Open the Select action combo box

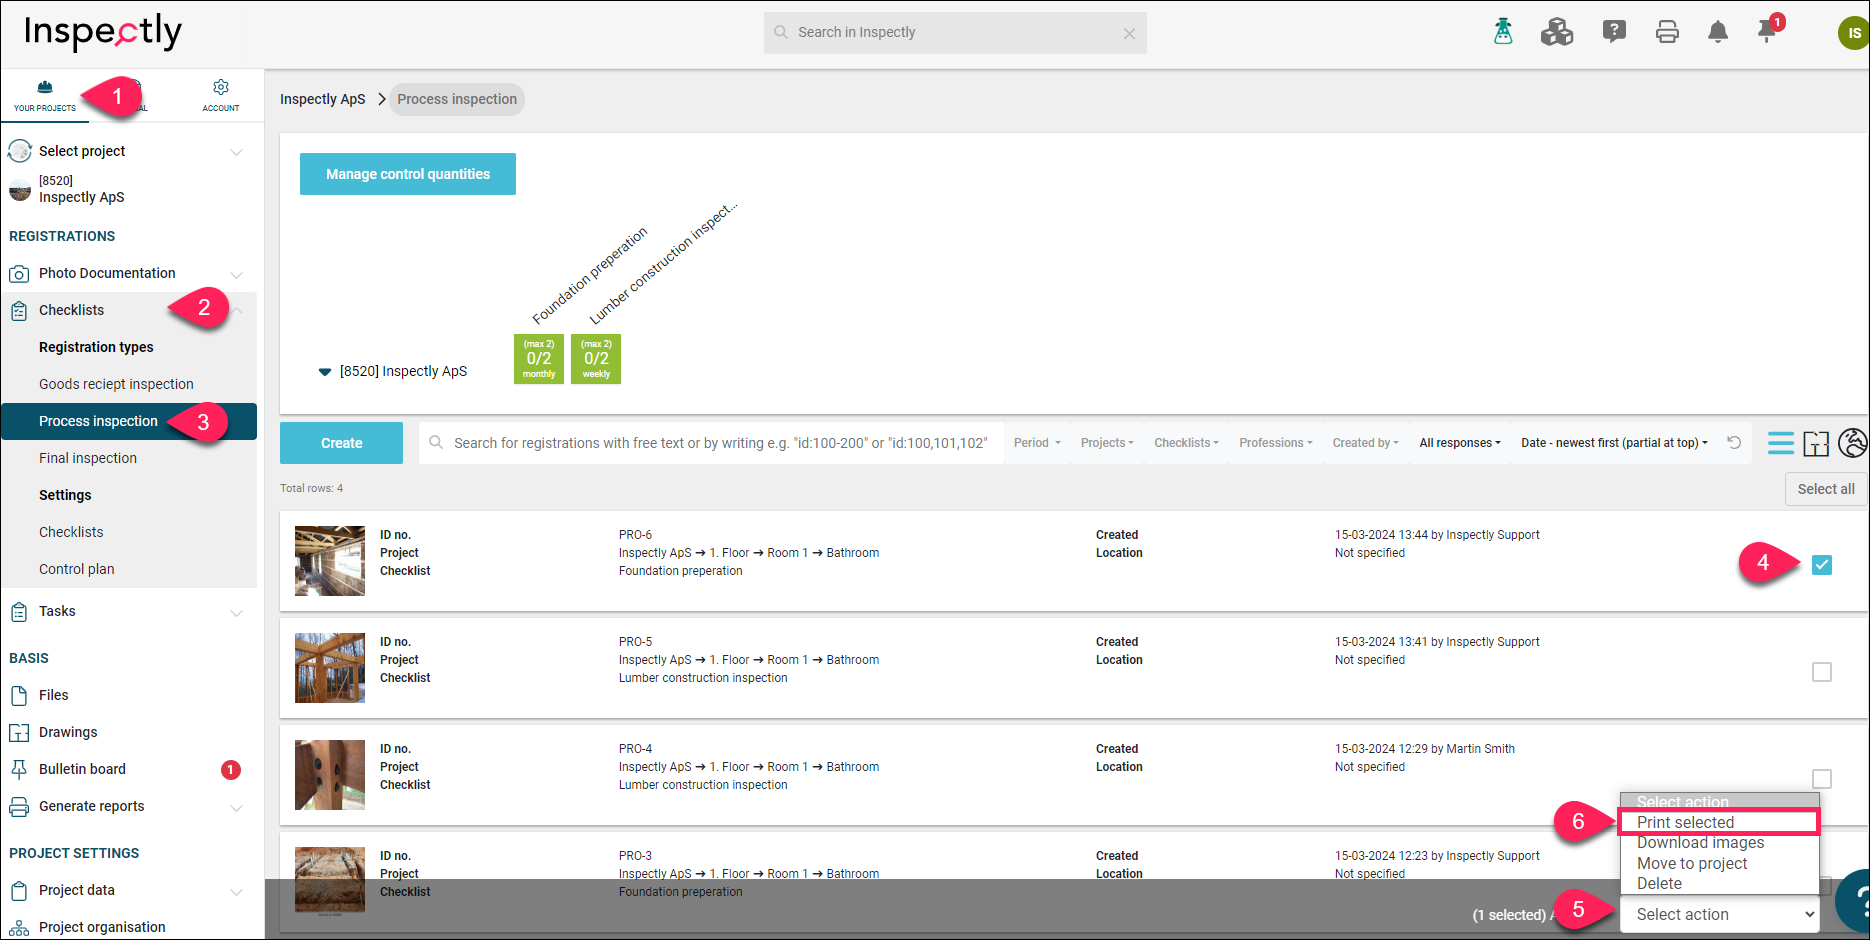1719,914
